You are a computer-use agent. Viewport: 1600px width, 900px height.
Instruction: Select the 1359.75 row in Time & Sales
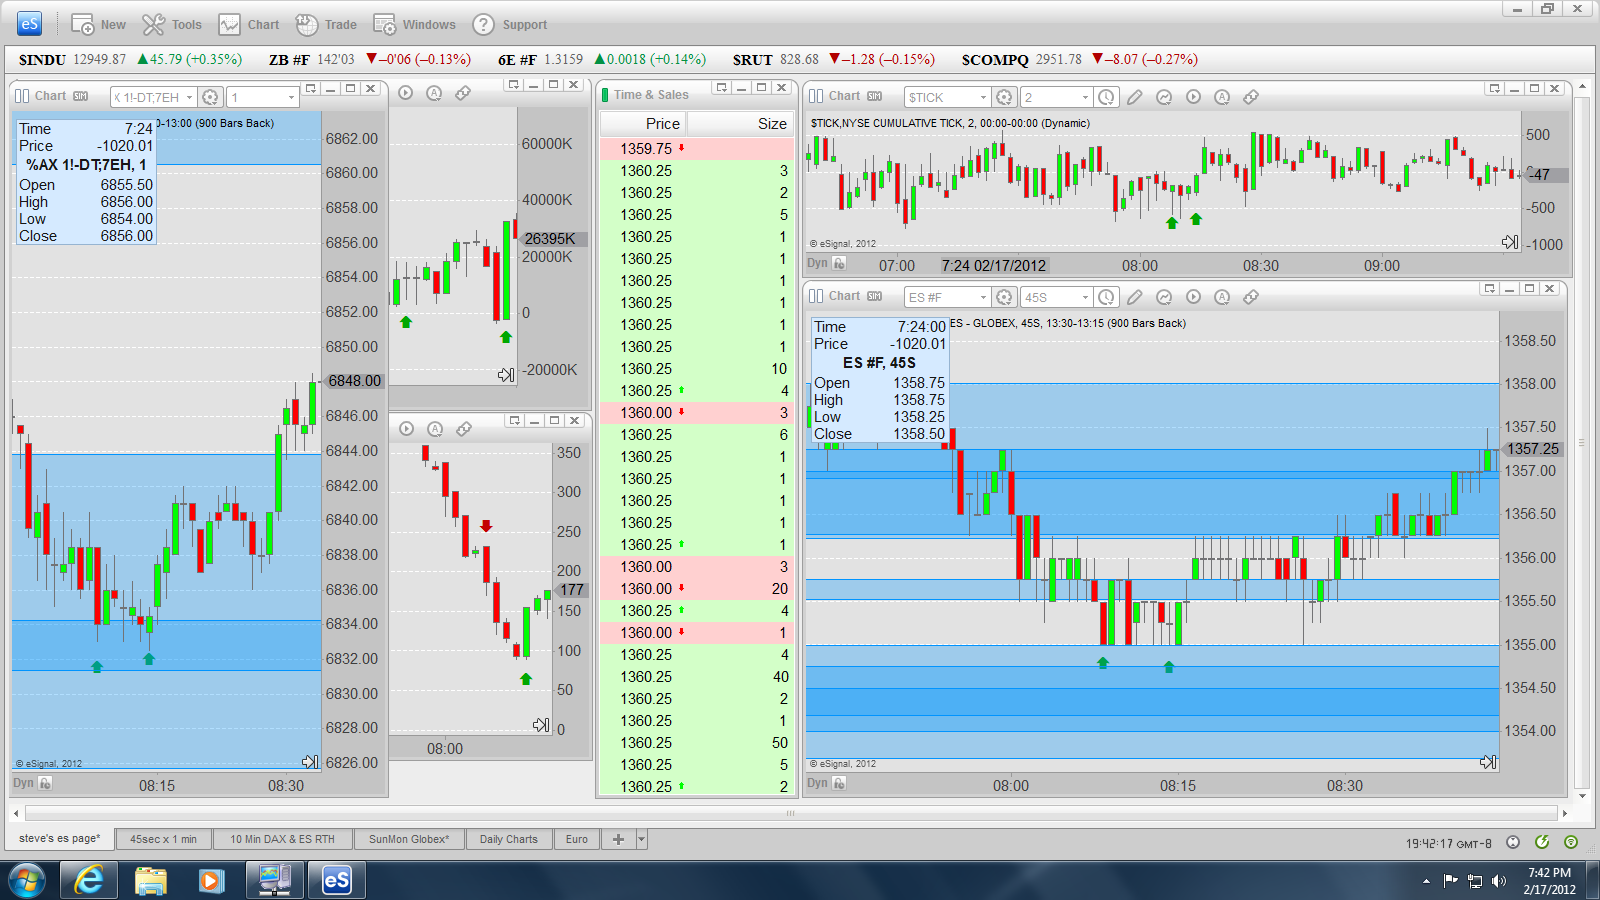pos(697,148)
